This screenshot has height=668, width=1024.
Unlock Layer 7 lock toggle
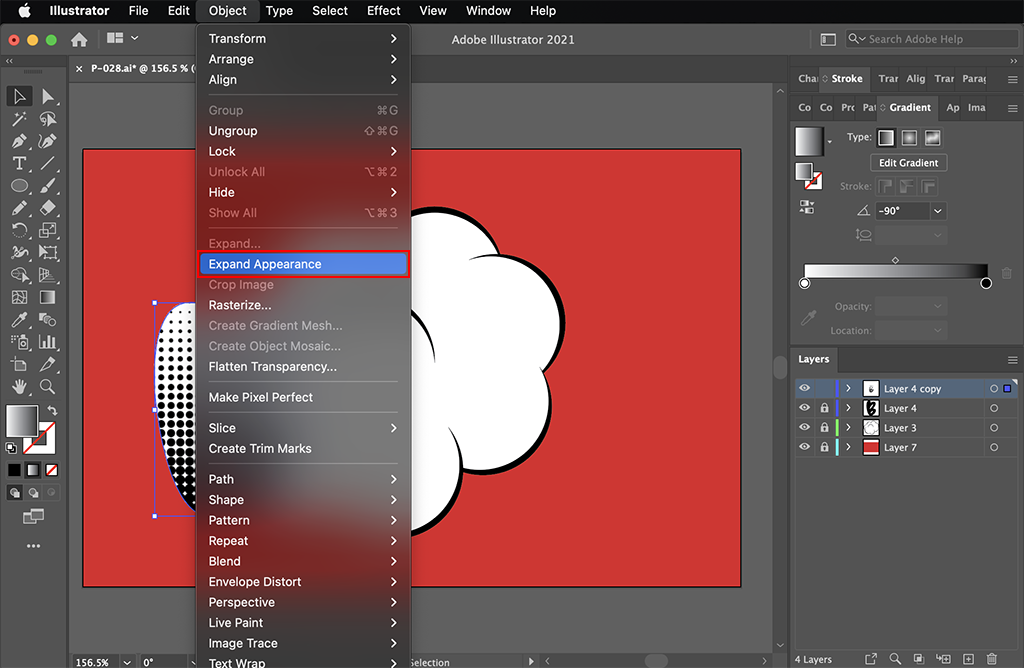(x=824, y=447)
